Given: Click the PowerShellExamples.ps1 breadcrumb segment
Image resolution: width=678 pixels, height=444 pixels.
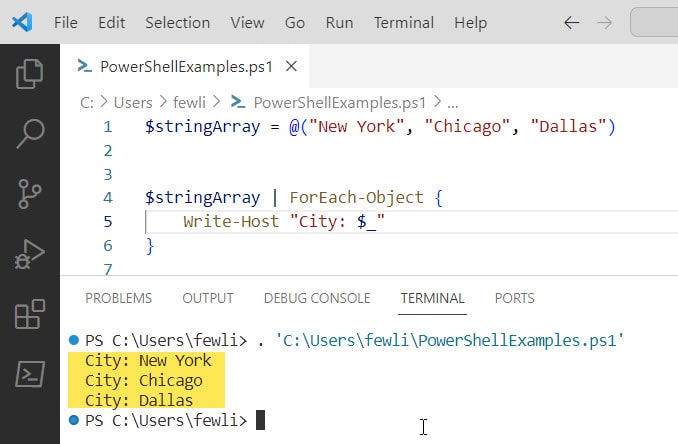Looking at the screenshot, I should tap(329, 103).
